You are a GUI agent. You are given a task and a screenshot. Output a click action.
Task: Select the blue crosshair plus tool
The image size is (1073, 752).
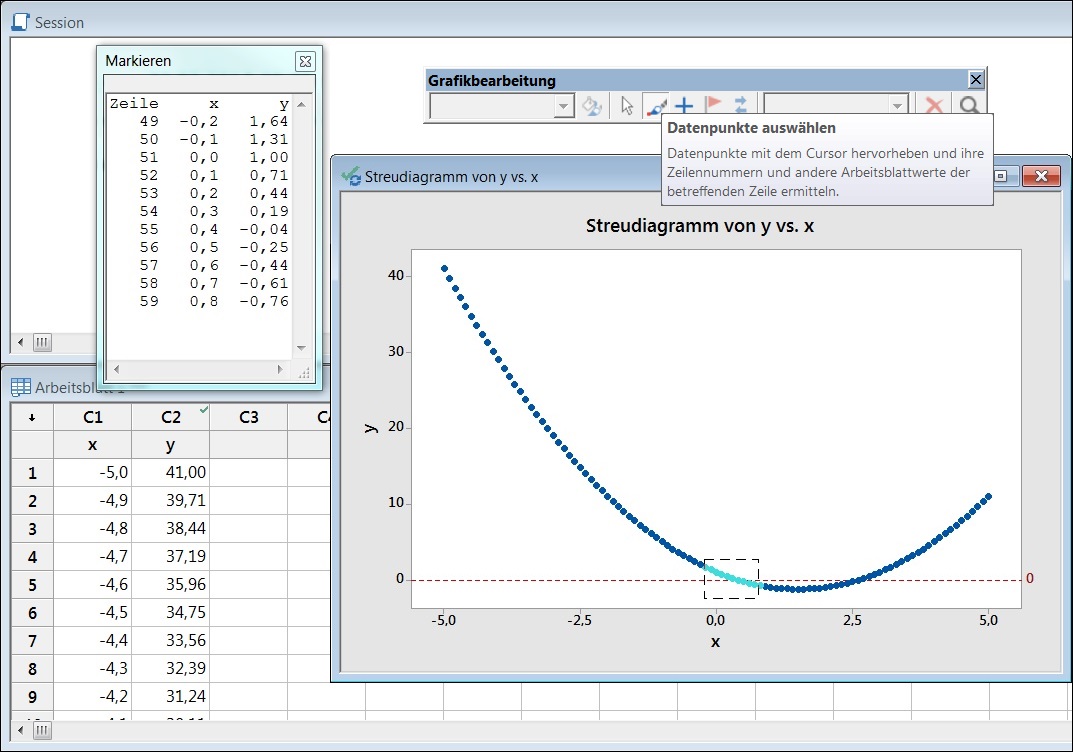point(684,106)
